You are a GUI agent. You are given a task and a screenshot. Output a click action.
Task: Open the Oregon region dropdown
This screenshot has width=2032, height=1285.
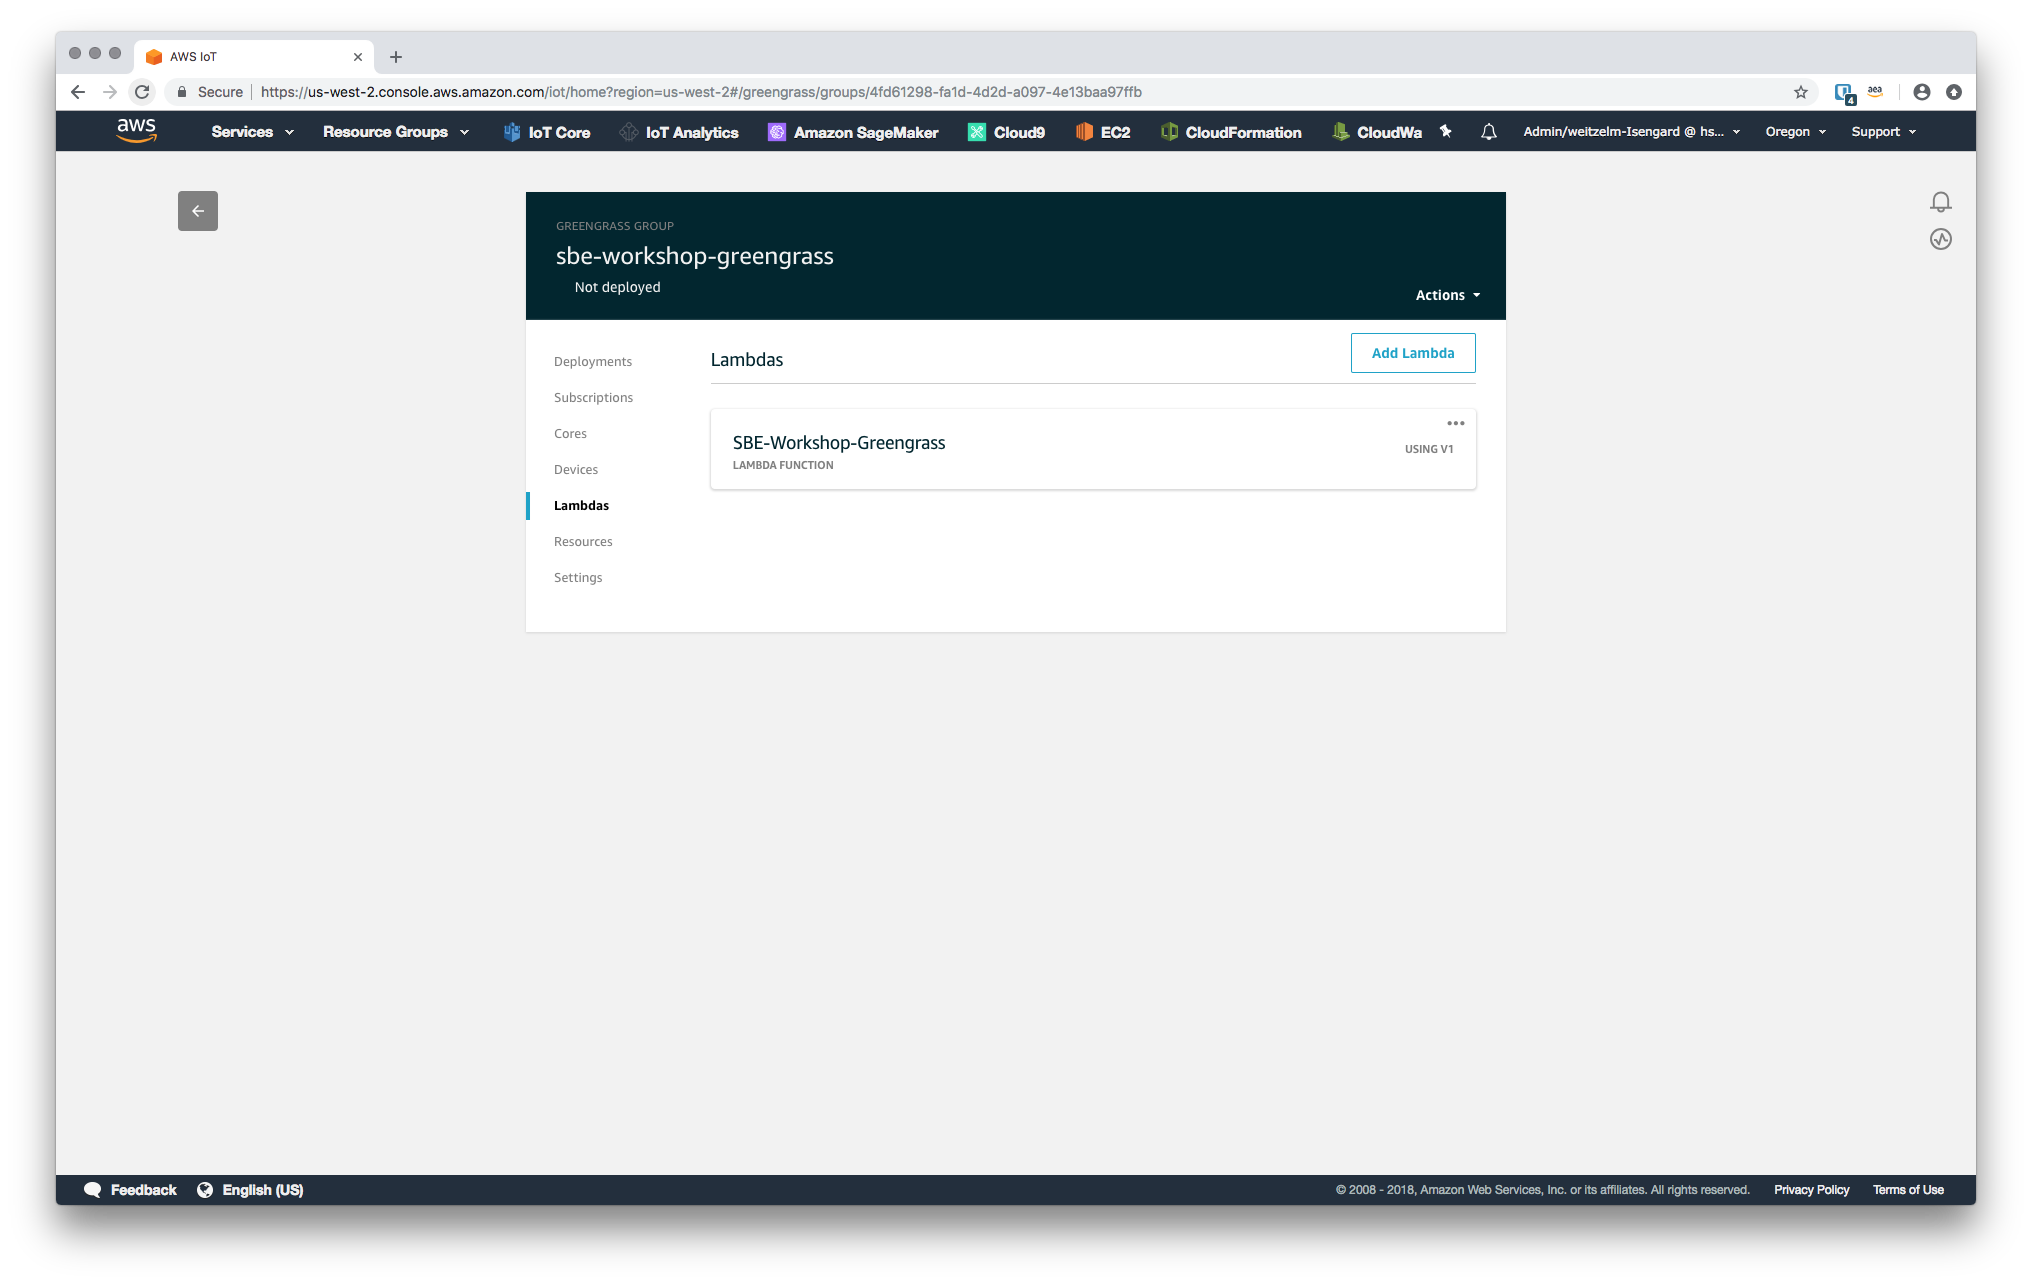(x=1796, y=132)
